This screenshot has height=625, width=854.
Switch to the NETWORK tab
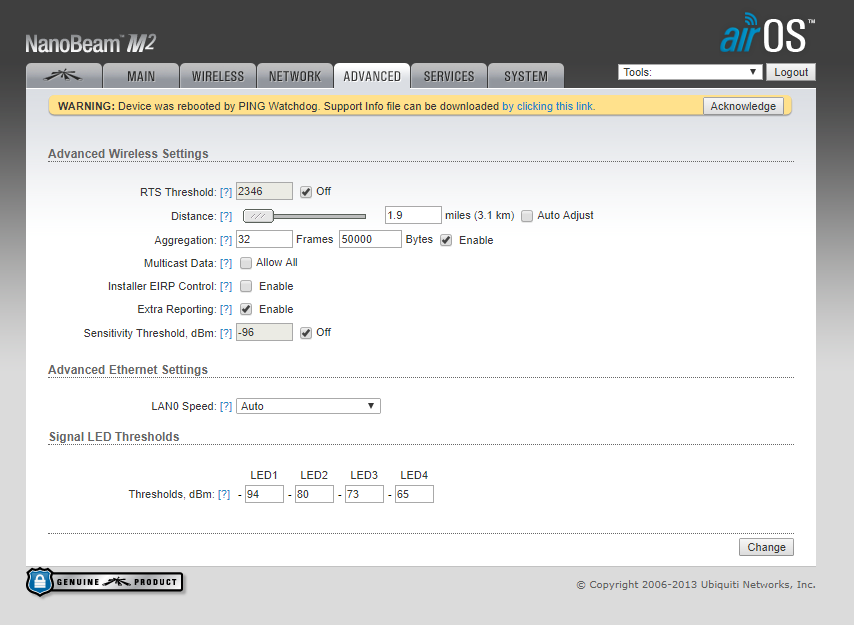(295, 76)
